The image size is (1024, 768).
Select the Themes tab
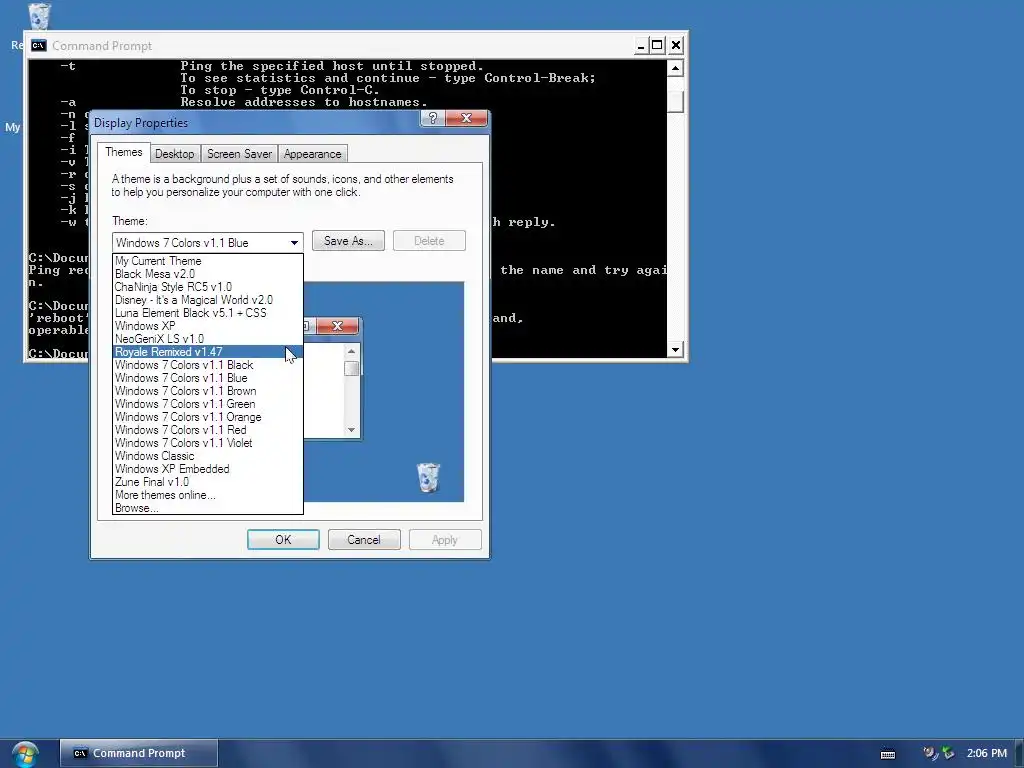[x=123, y=152]
